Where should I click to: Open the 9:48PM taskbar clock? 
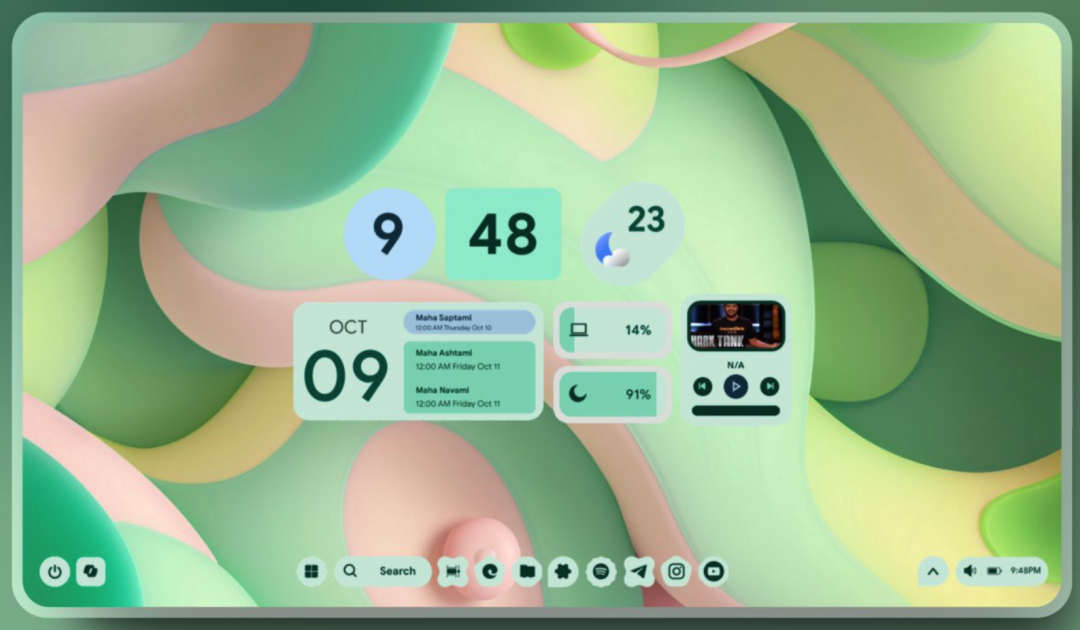click(x=1025, y=571)
